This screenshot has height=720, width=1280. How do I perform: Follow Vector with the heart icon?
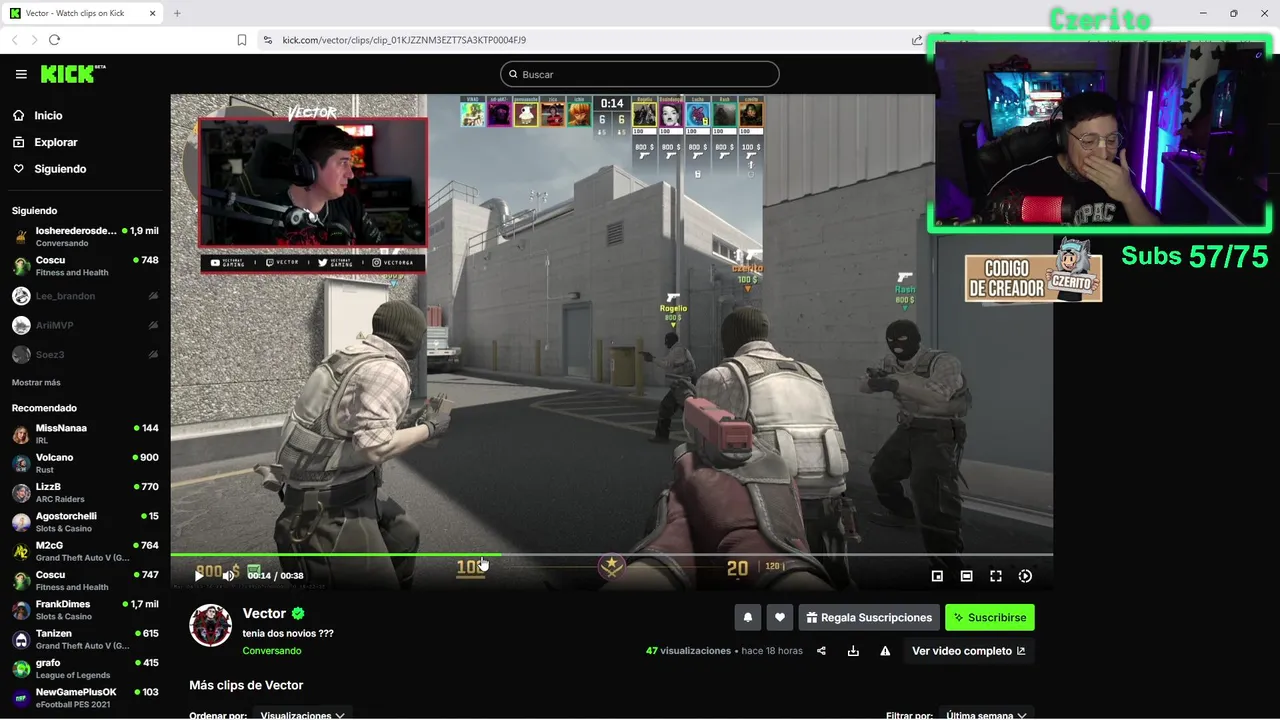[x=780, y=618]
